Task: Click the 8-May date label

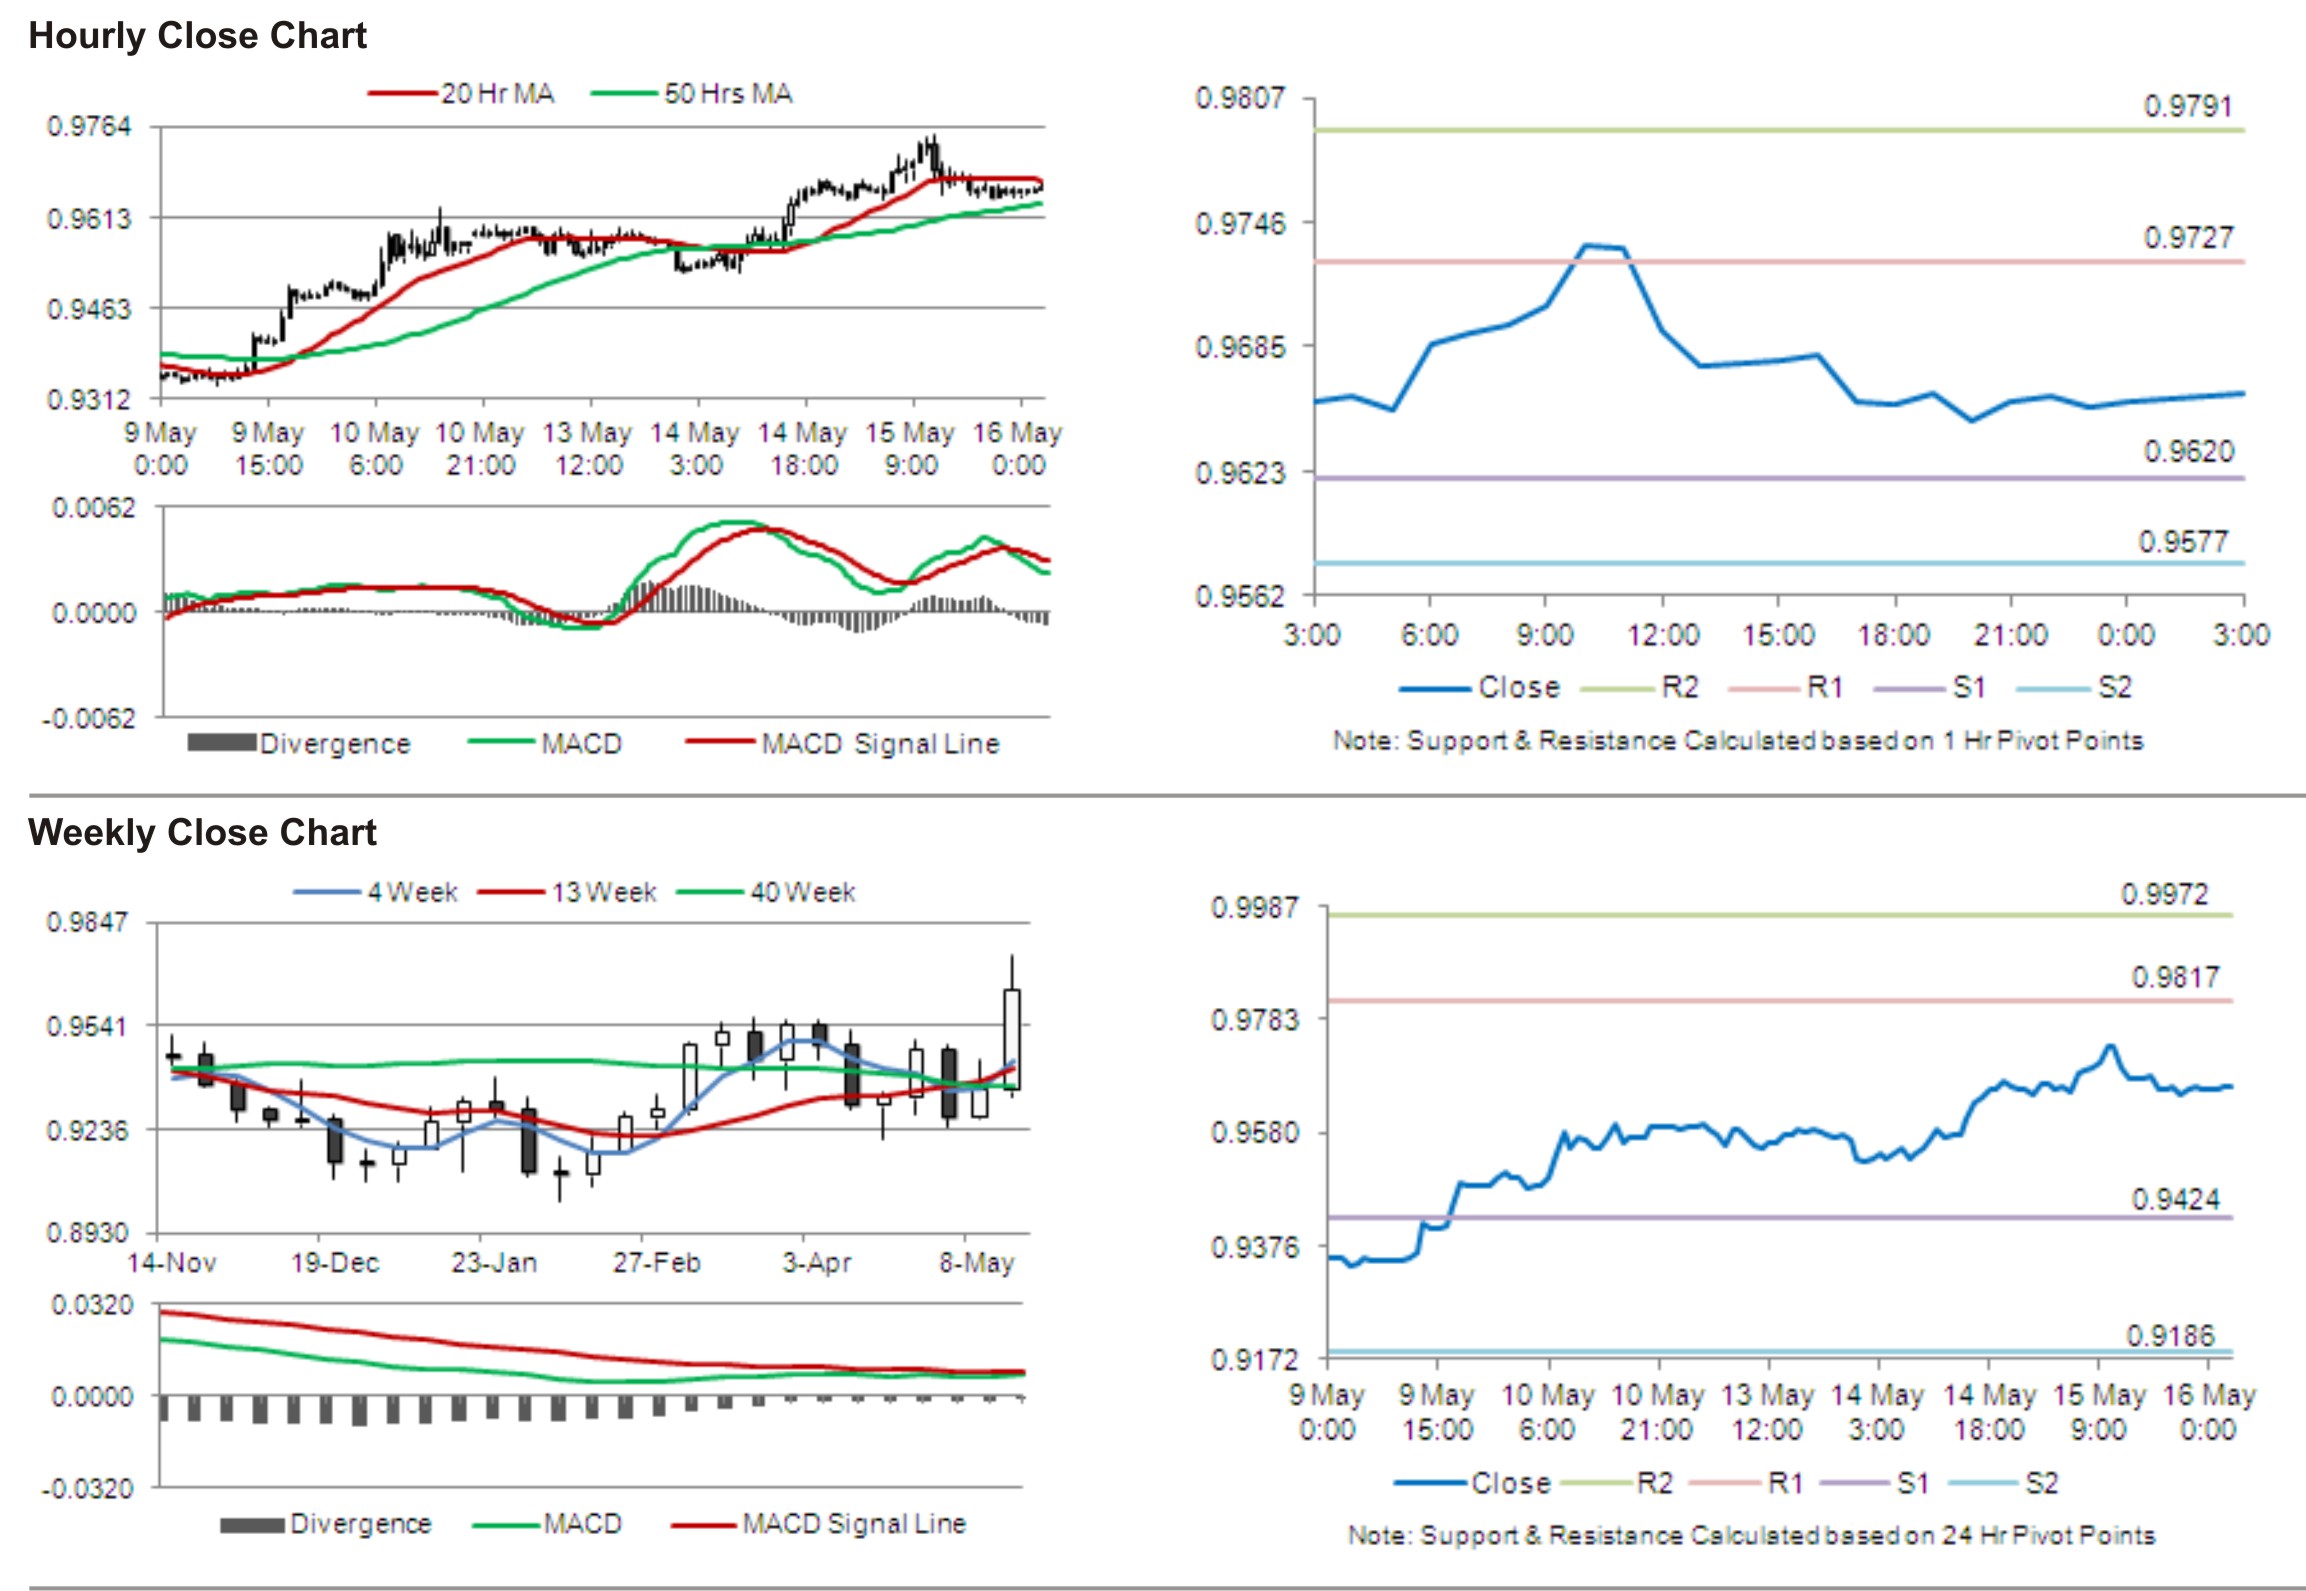Action: click(976, 1263)
